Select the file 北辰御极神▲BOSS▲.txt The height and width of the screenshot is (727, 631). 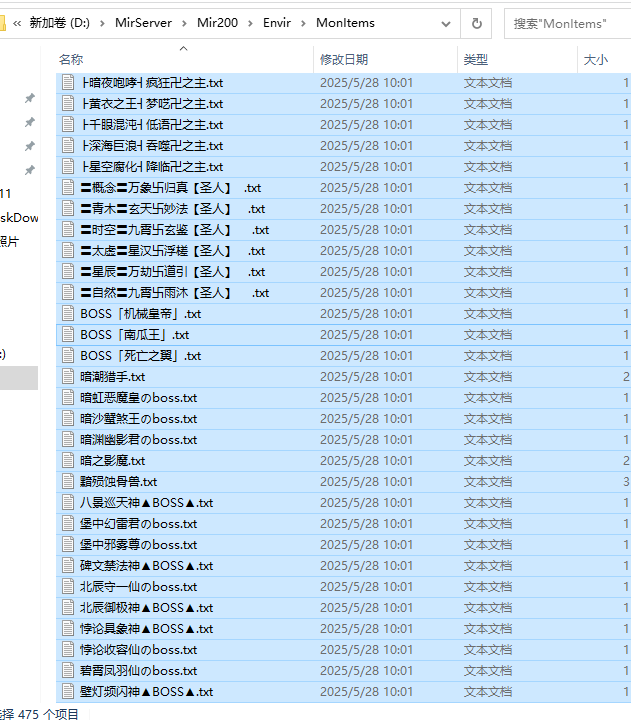[343, 607]
